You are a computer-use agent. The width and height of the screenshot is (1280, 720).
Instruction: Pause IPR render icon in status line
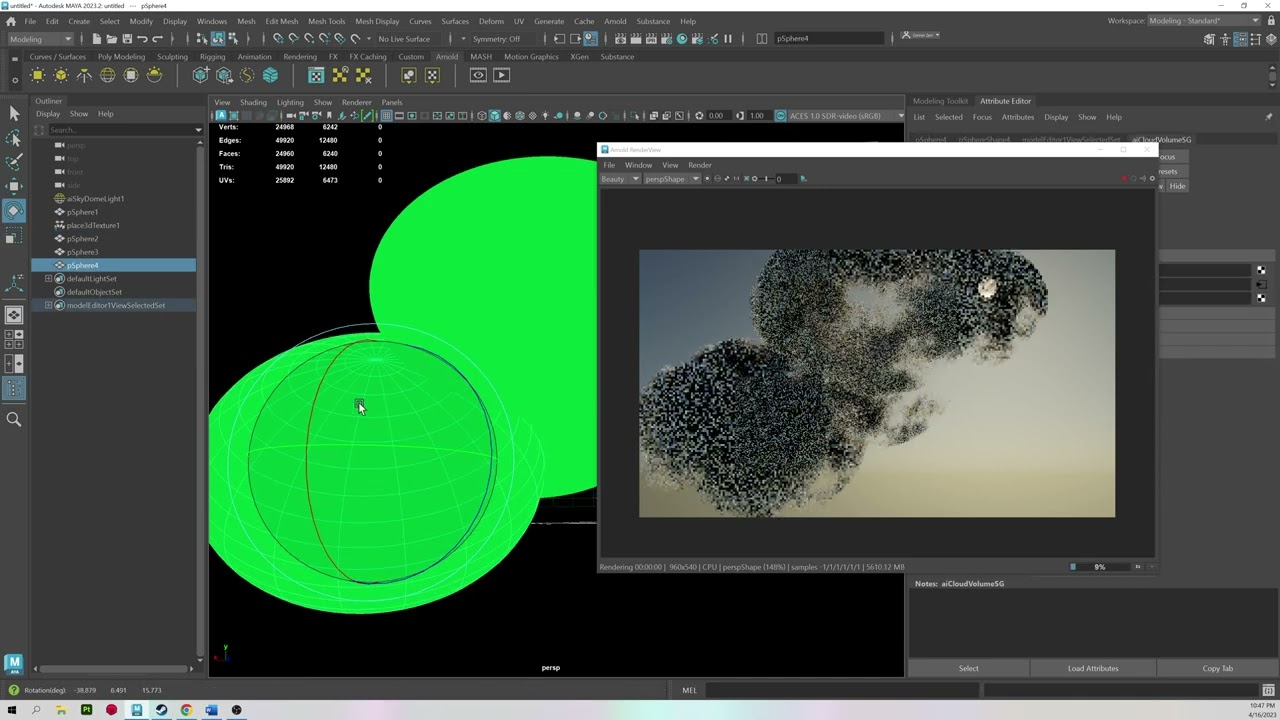pyautogui.click(x=727, y=39)
